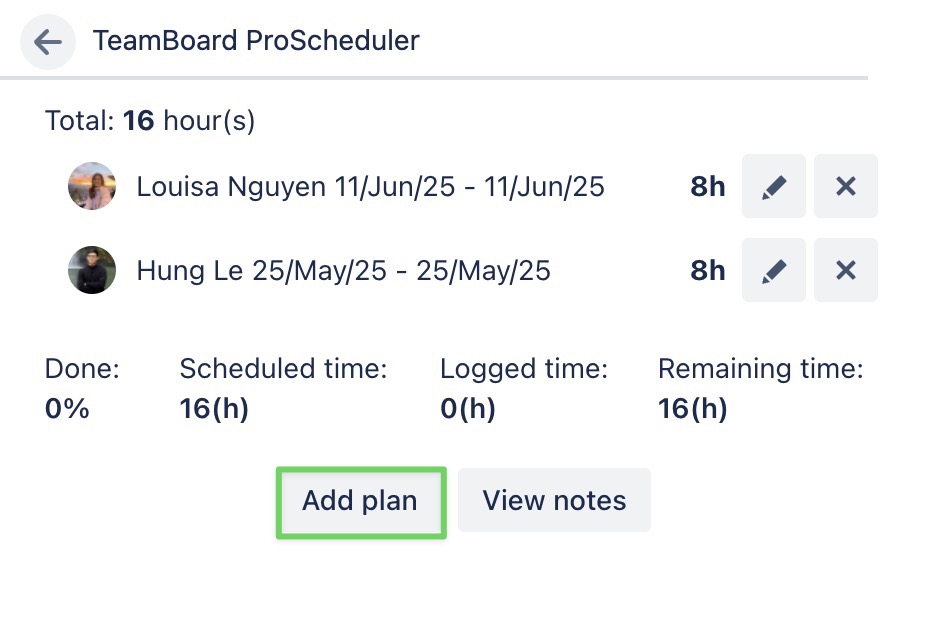The height and width of the screenshot is (626, 928).
Task: Select the TeamBoard ProScheduler title
Action: [256, 41]
